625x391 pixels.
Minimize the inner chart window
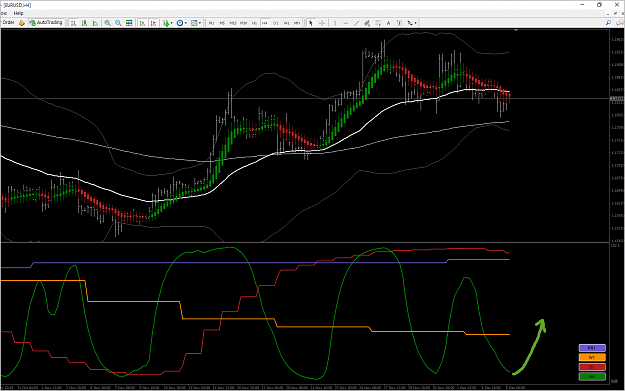(x=608, y=14)
